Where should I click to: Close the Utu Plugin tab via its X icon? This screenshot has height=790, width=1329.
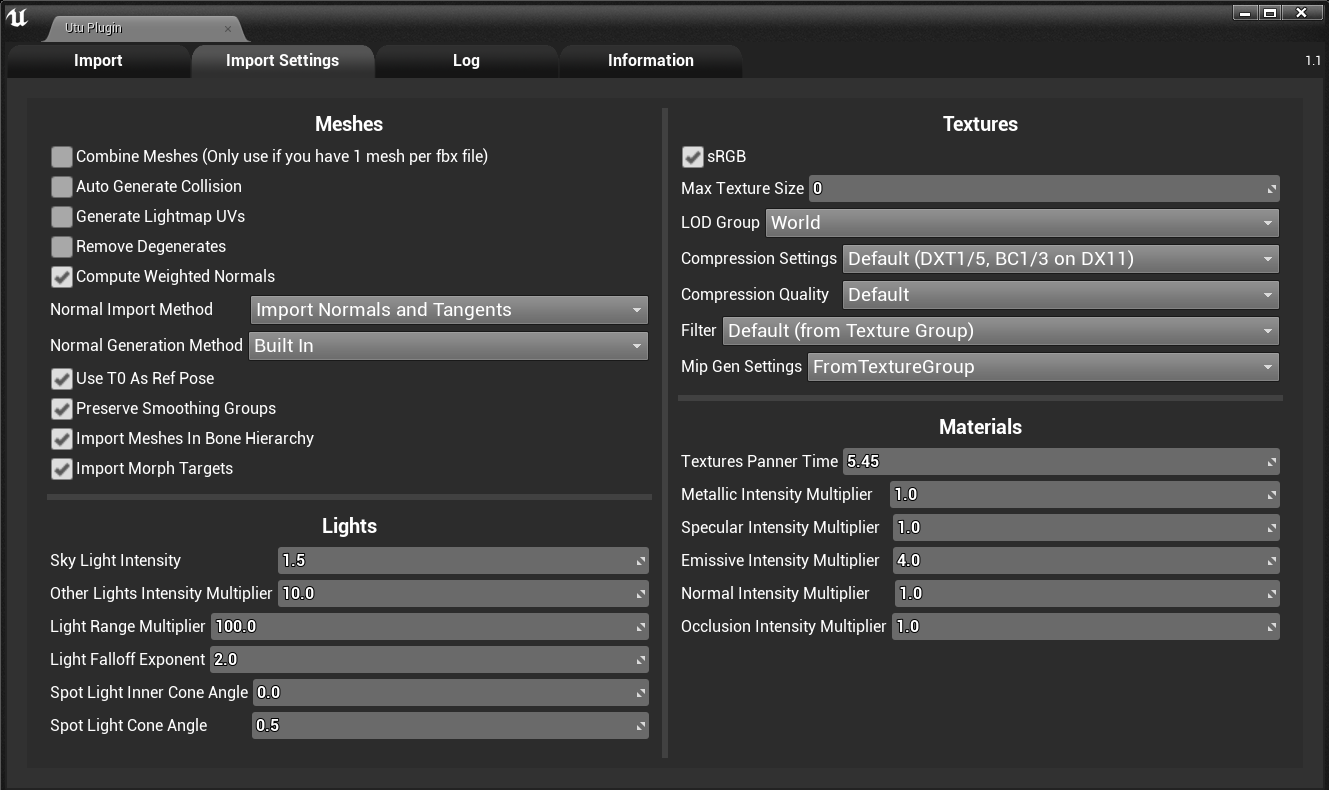coord(229,27)
